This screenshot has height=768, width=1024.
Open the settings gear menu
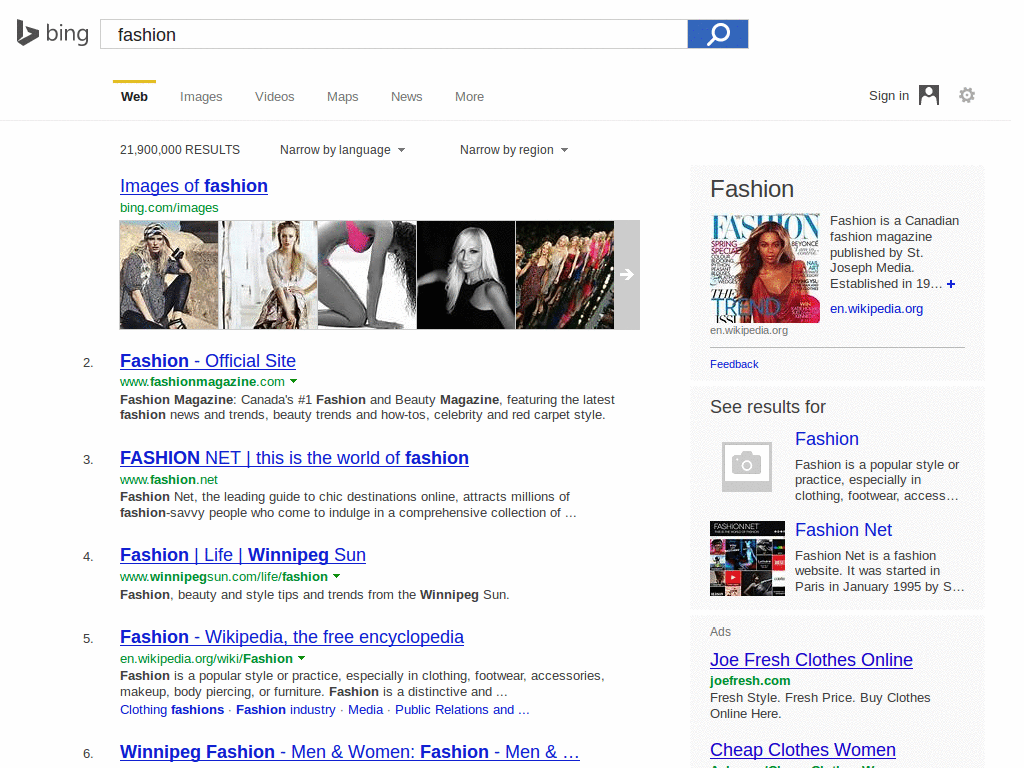click(x=966, y=95)
